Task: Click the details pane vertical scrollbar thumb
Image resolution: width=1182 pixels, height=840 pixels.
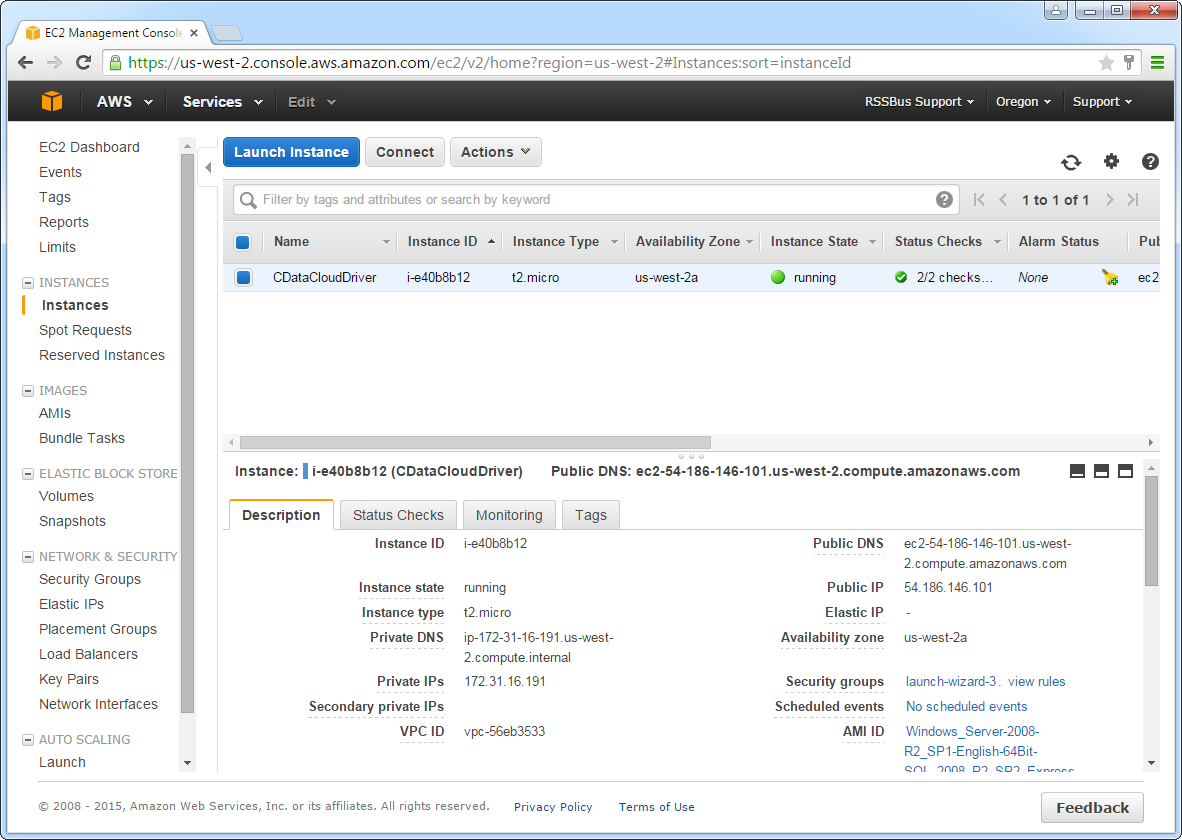Action: point(1151,532)
